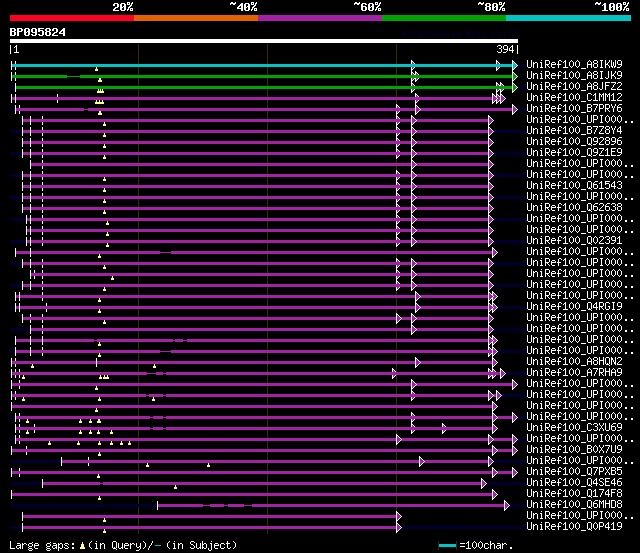
Task: Select the UniRef100_Q9Z1E9 label
Action: tap(574, 152)
